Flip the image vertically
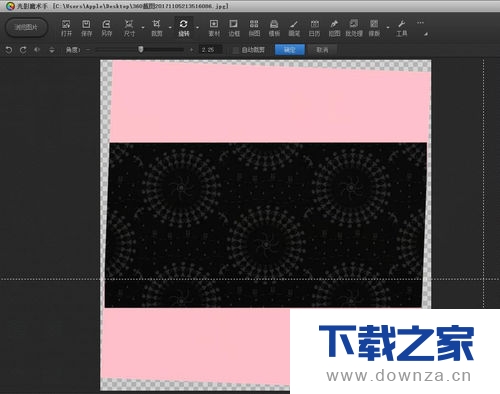This screenshot has width=500, height=394. click(52, 50)
